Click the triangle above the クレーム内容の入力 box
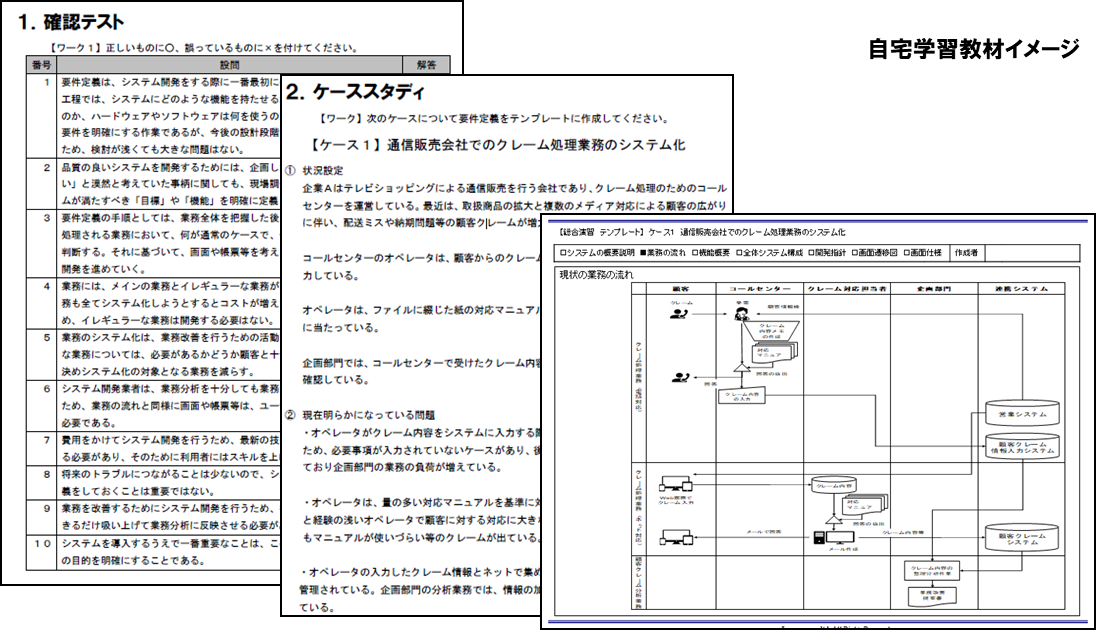1096x630 pixels. coord(742,369)
